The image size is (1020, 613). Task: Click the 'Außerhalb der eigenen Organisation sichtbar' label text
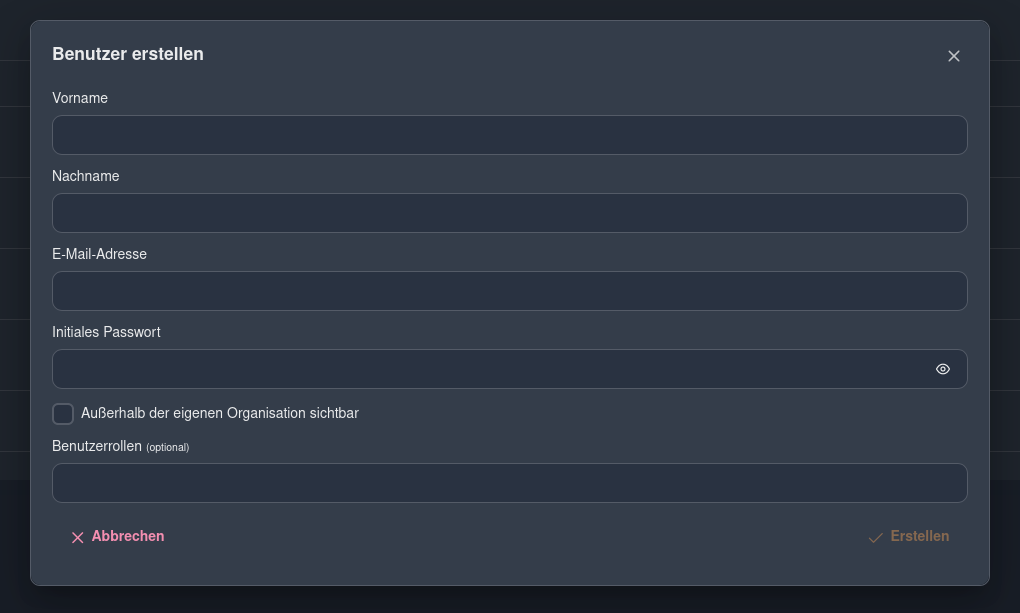click(x=220, y=413)
